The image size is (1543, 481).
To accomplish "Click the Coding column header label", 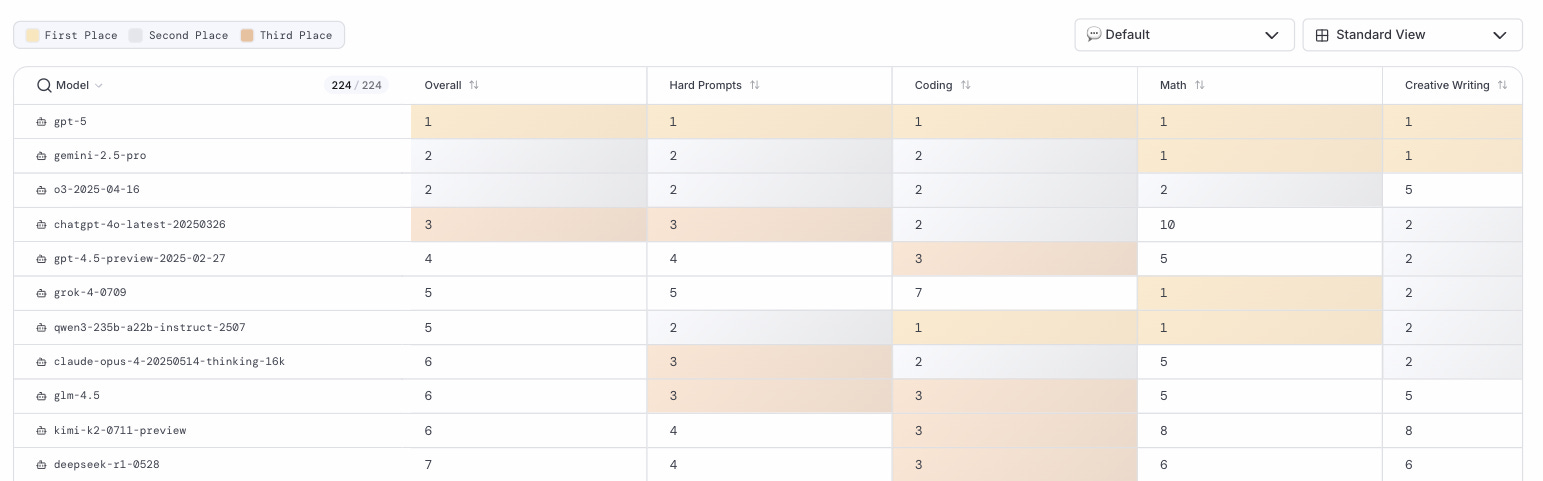I will coord(934,85).
